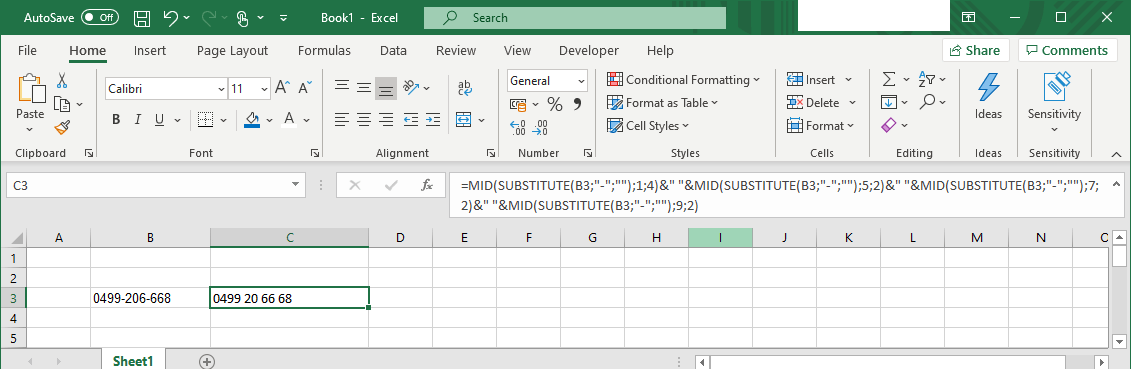Image resolution: width=1131 pixels, height=369 pixels.
Task: Open the font name dropdown
Action: tap(221, 89)
